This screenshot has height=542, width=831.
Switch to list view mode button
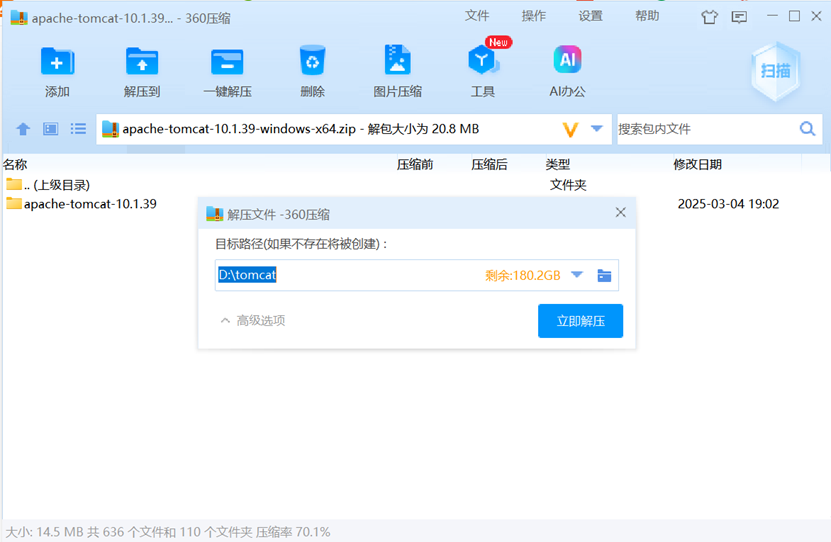pos(78,129)
